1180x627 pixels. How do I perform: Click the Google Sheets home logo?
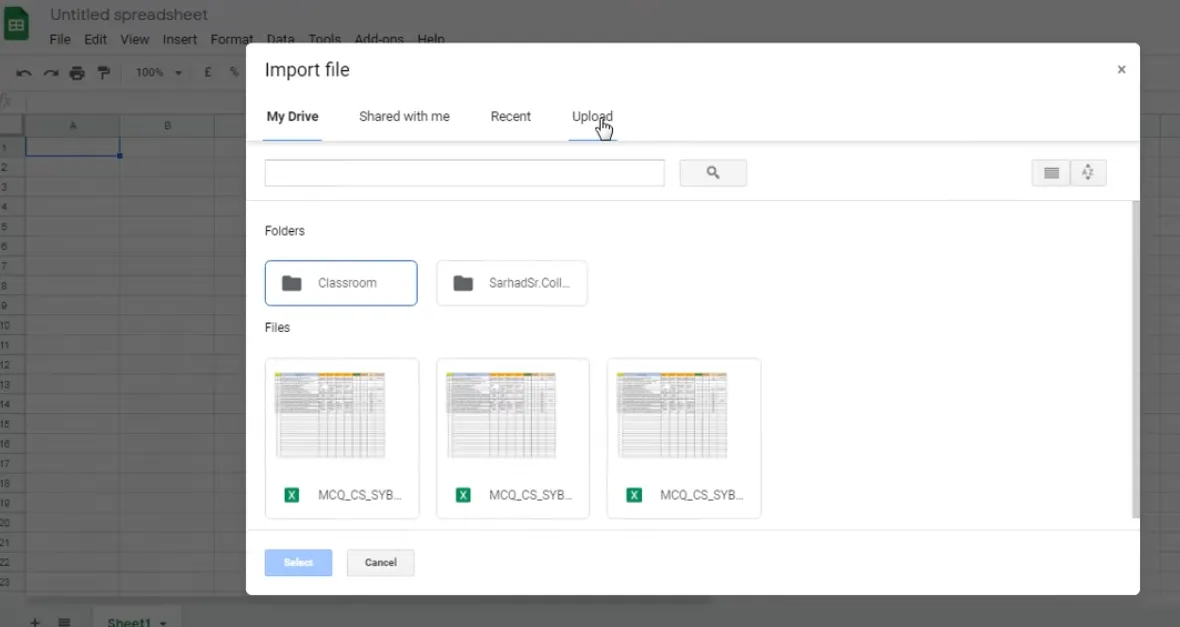tap(16, 25)
